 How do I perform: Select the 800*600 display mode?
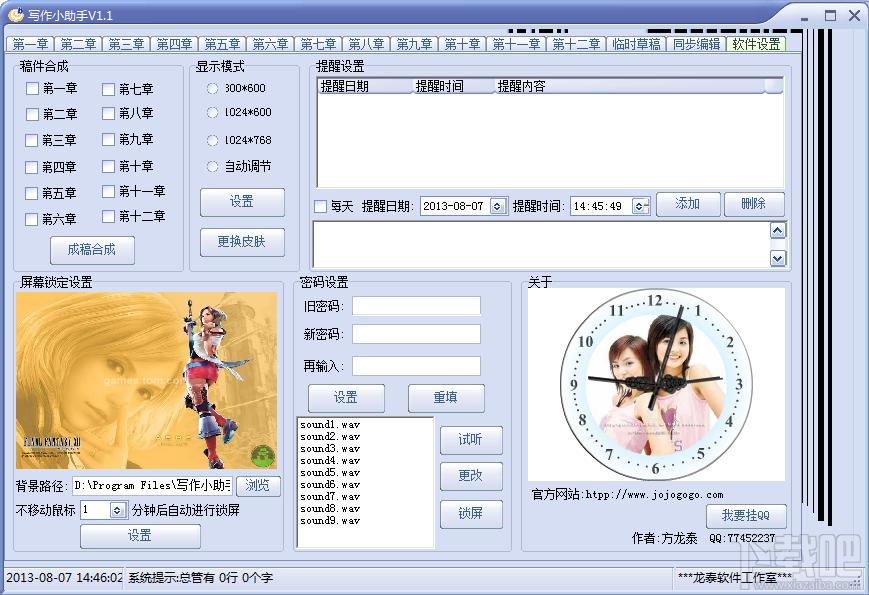[x=212, y=88]
